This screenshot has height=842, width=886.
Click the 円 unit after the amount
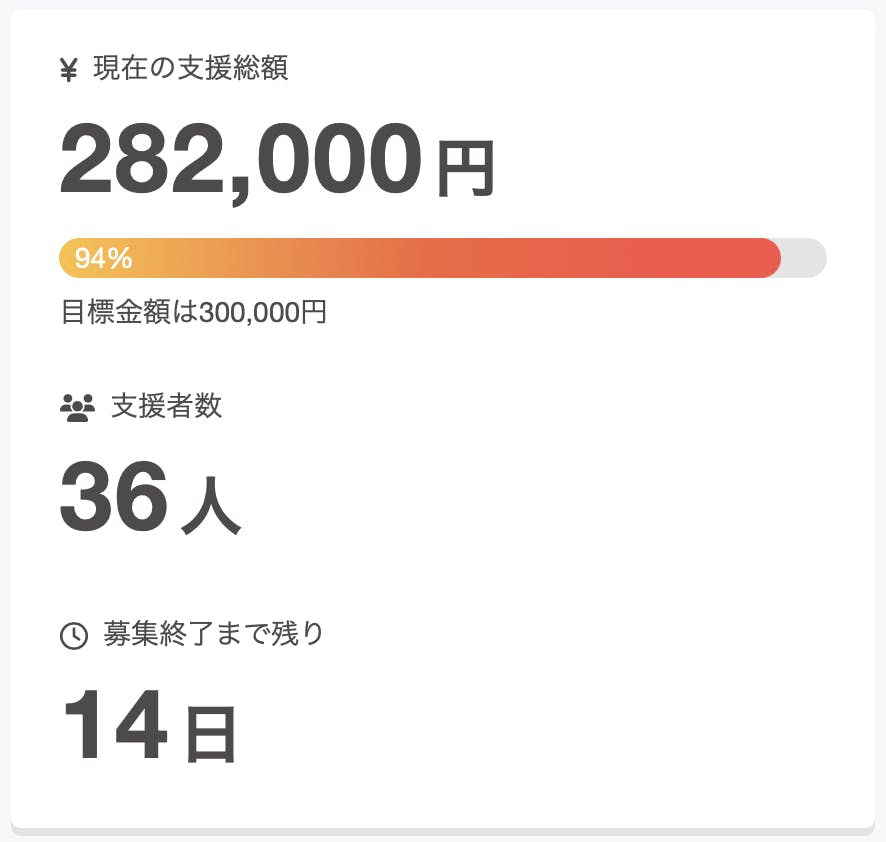pyautogui.click(x=465, y=170)
